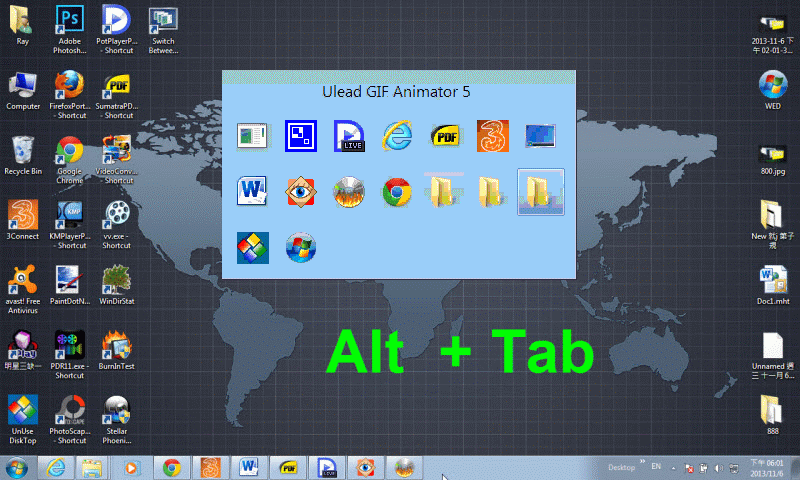Select the Word window in Alt+Tab switcher

pos(252,191)
